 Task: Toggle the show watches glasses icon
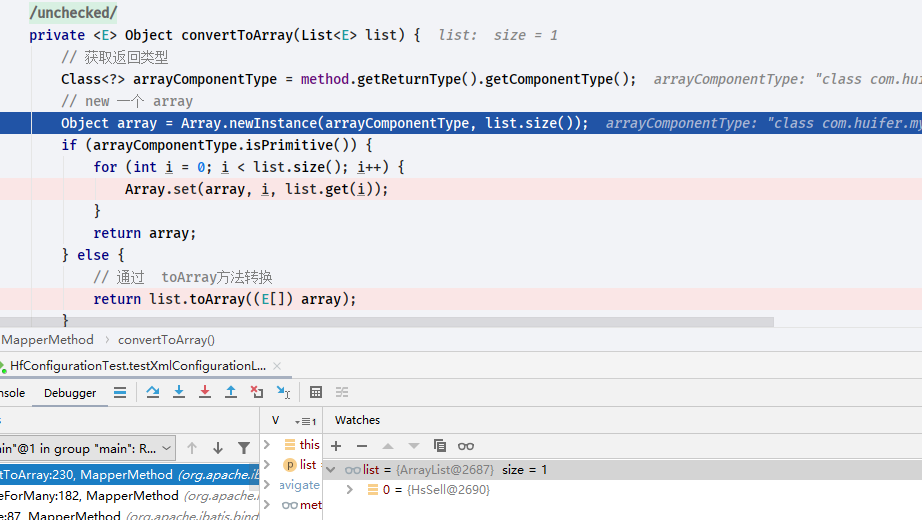point(466,446)
